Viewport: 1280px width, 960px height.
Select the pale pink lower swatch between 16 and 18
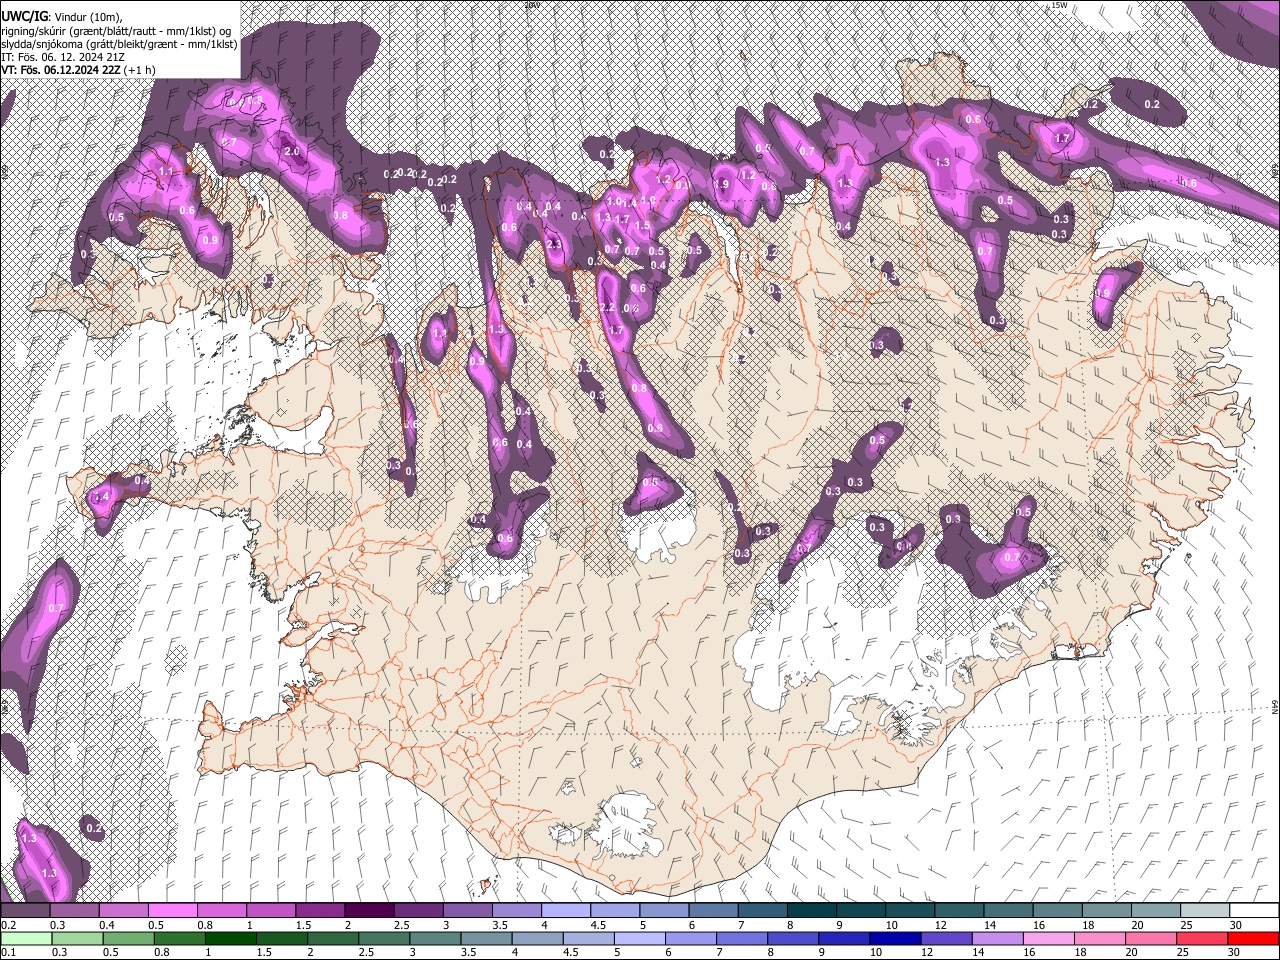coord(1050,938)
